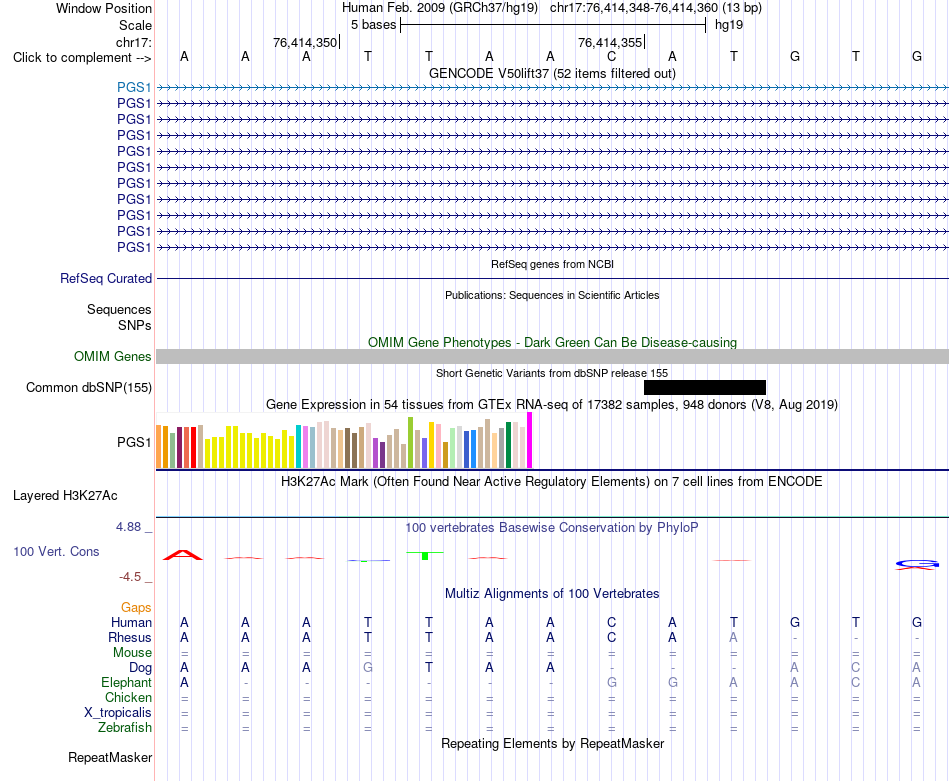
Task: Open the OMIM Genes track label
Action: click(113, 356)
